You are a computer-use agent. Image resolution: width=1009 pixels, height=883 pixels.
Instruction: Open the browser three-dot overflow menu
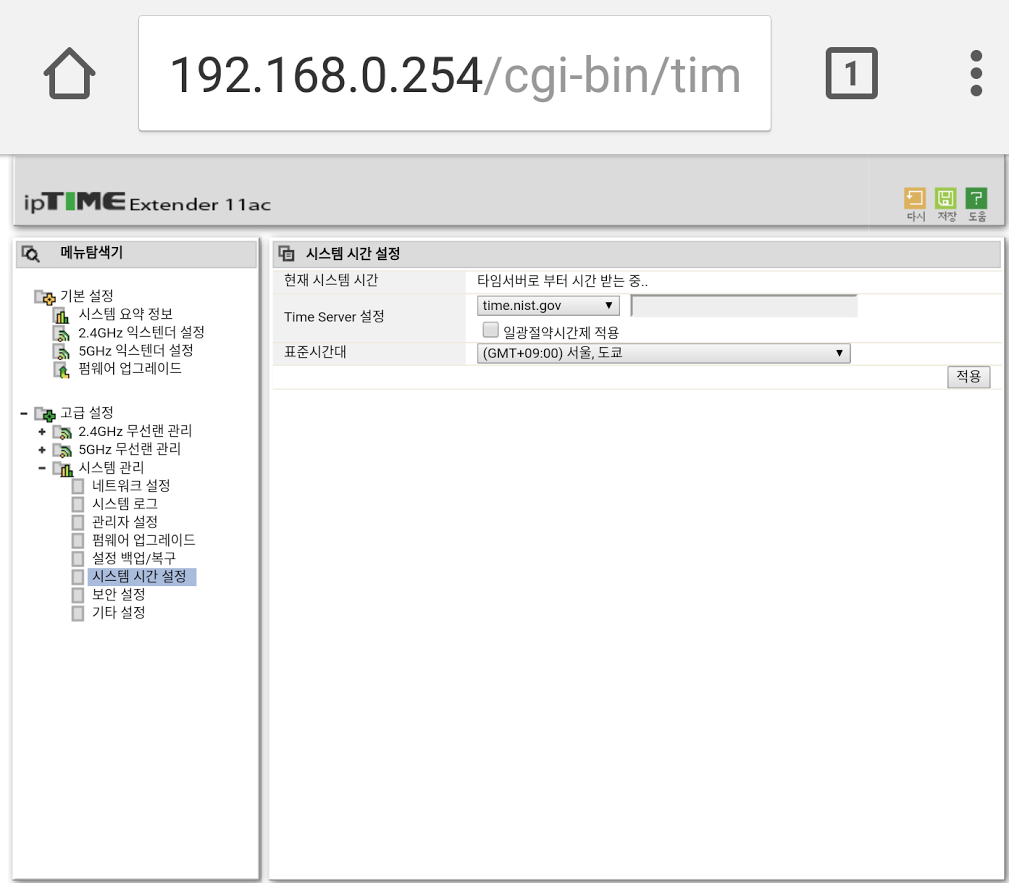(x=976, y=73)
